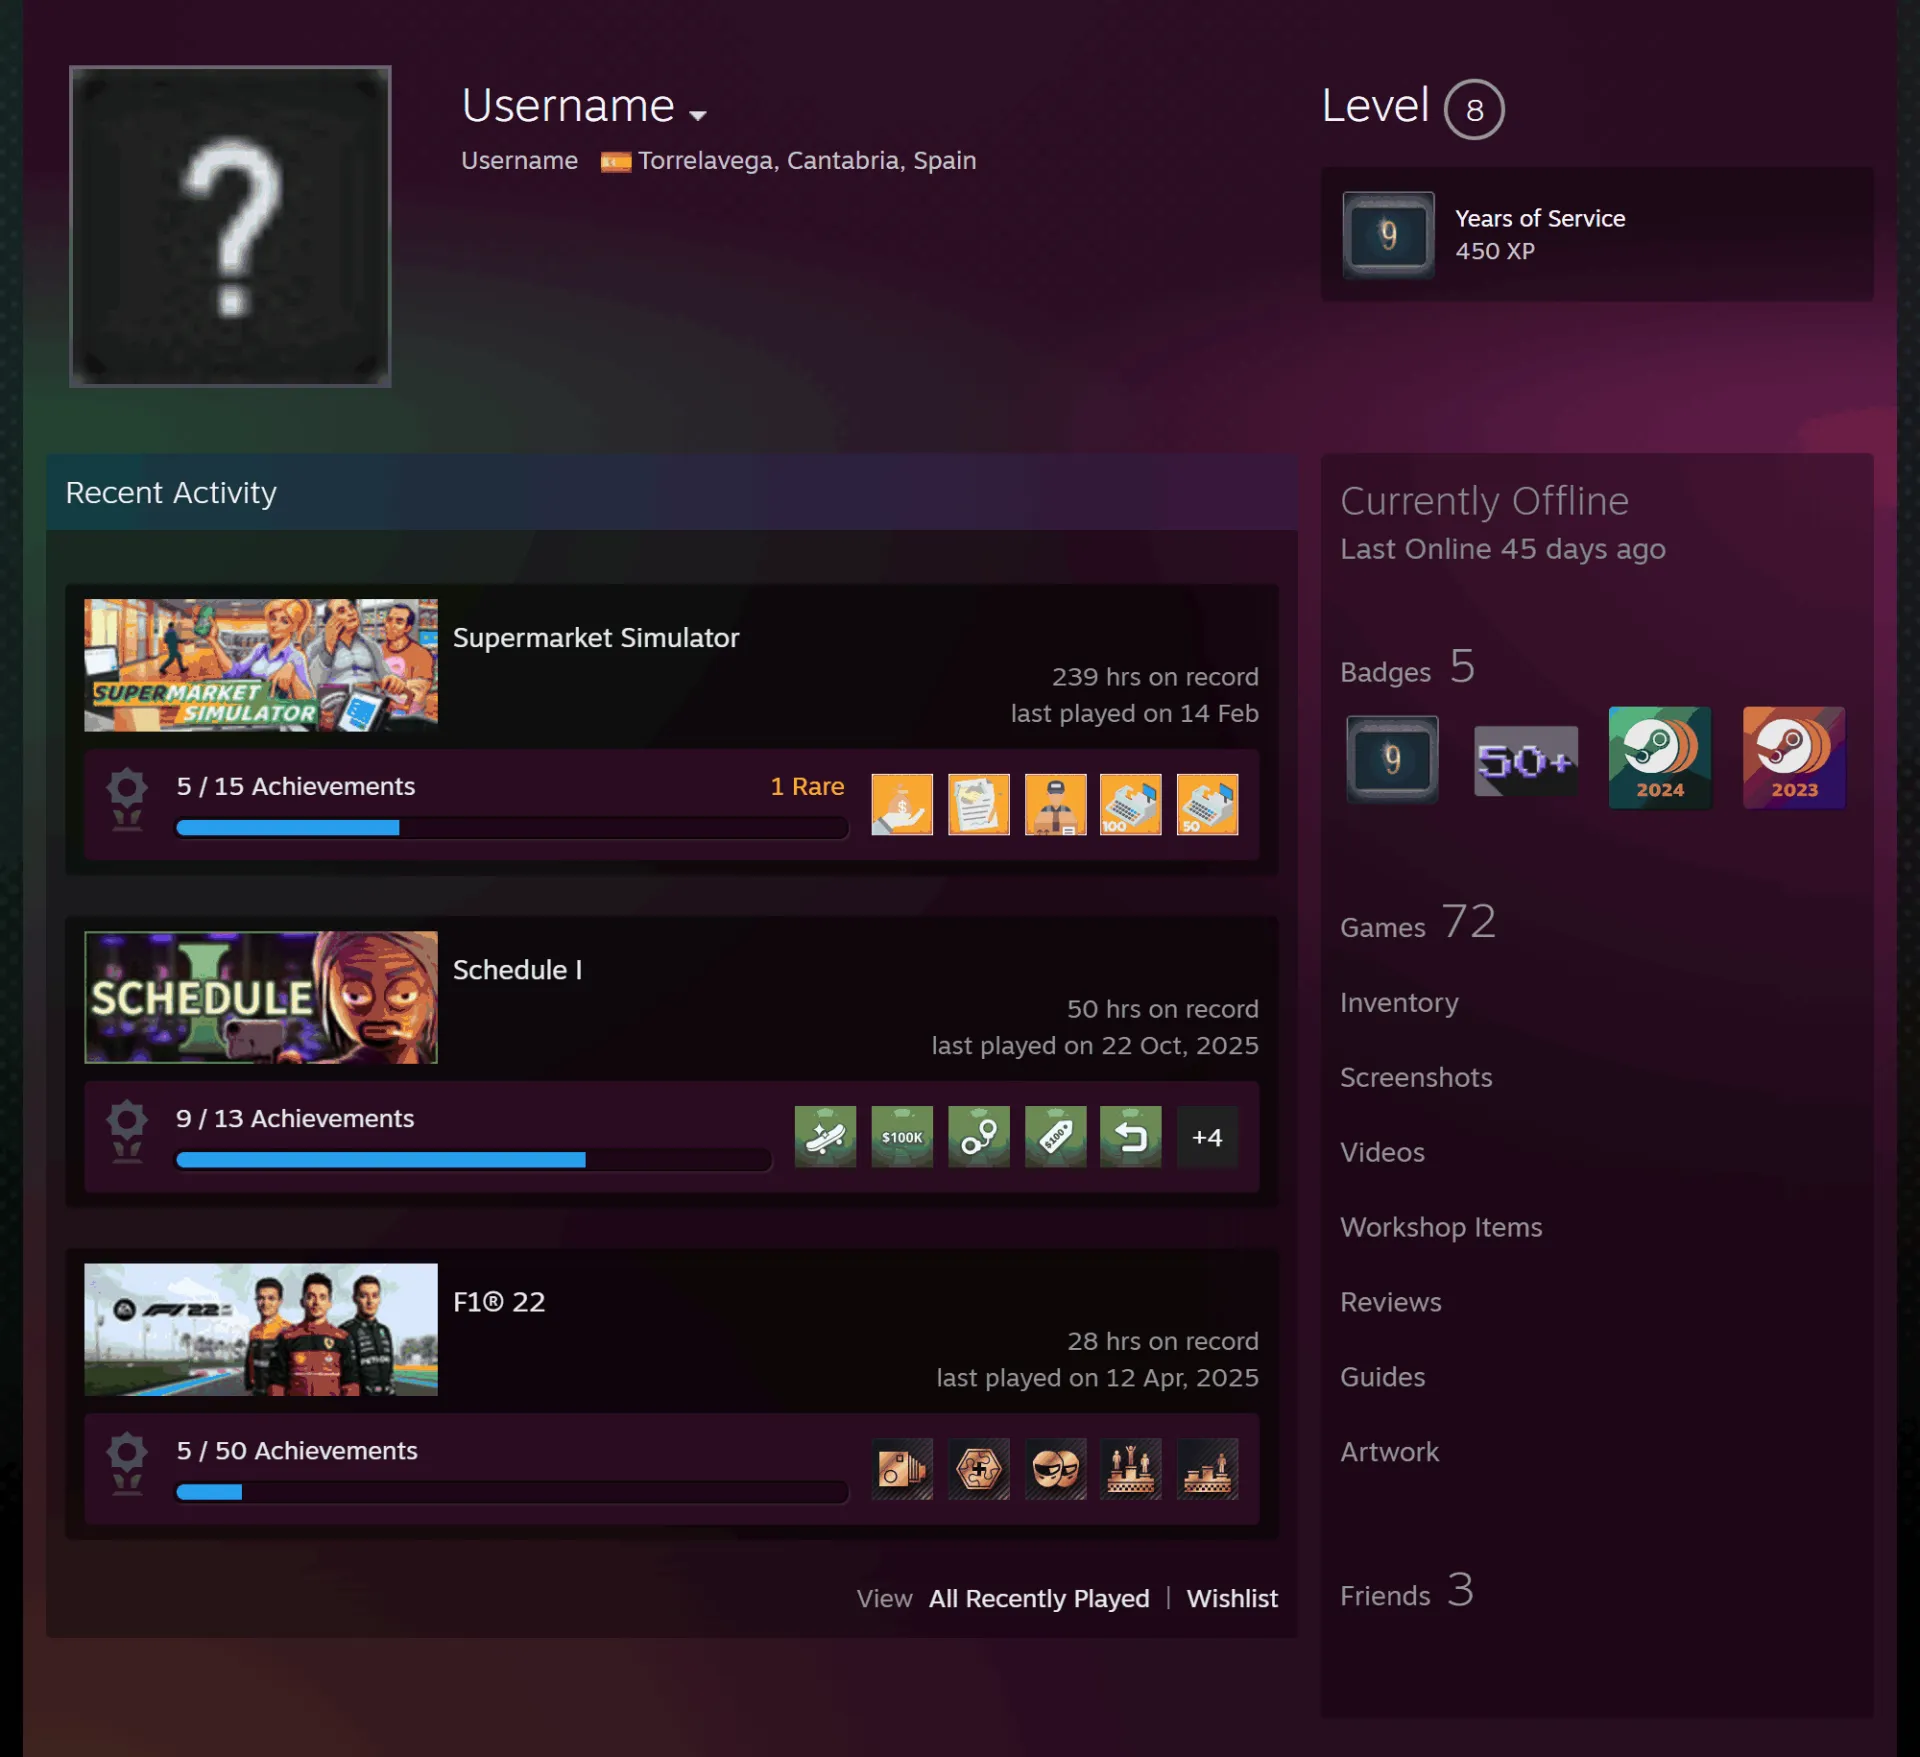Open the Inventory link

click(1399, 1002)
